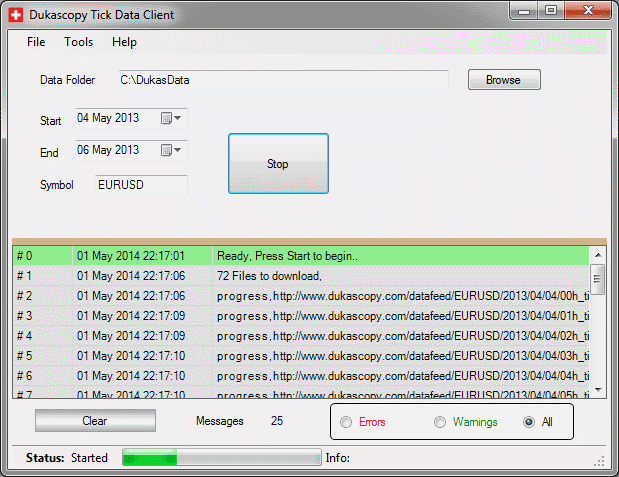Image resolution: width=619 pixels, height=477 pixels.
Task: Click the Browse button
Action: click(504, 80)
